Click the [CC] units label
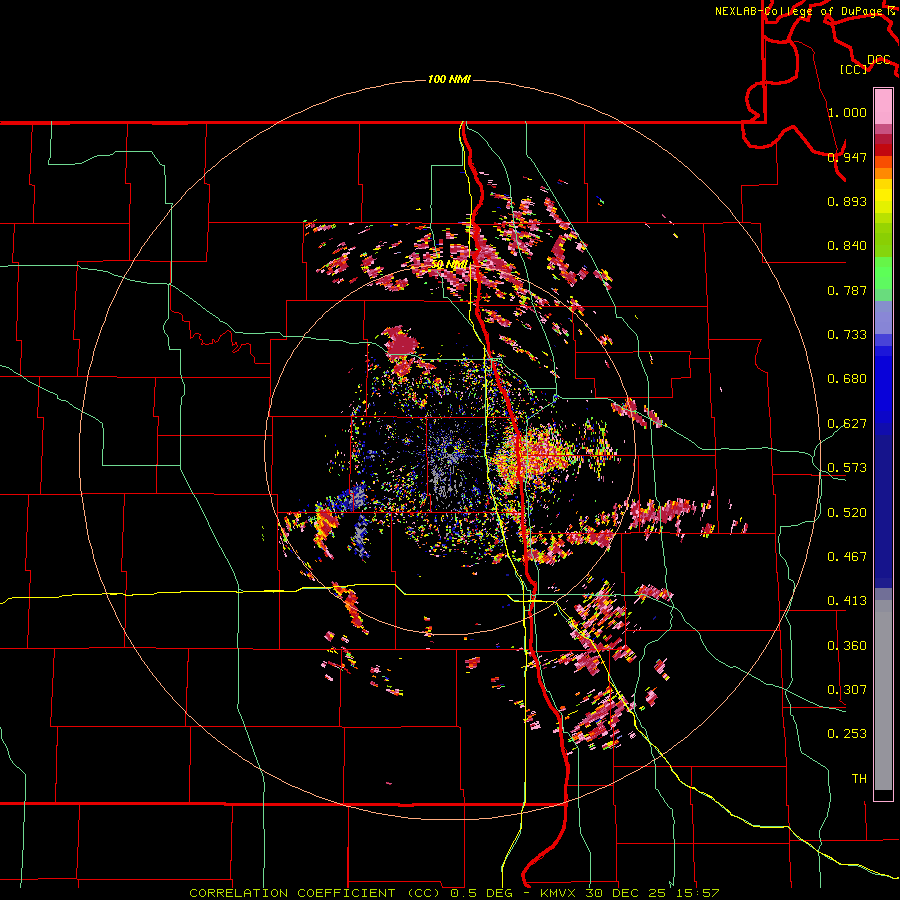The width and height of the screenshot is (900, 900). point(853,69)
